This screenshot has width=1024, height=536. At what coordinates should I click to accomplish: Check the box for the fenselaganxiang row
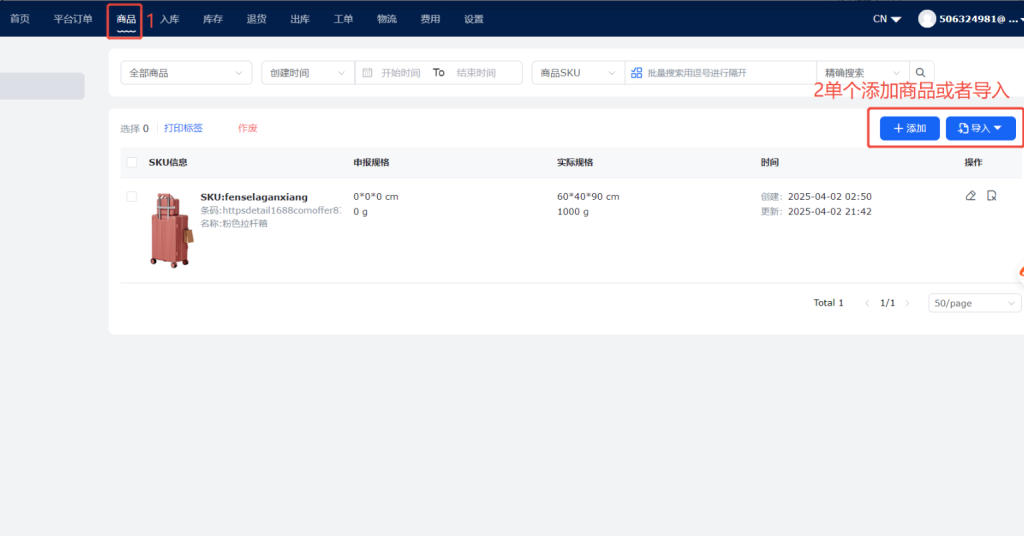[x=132, y=197]
